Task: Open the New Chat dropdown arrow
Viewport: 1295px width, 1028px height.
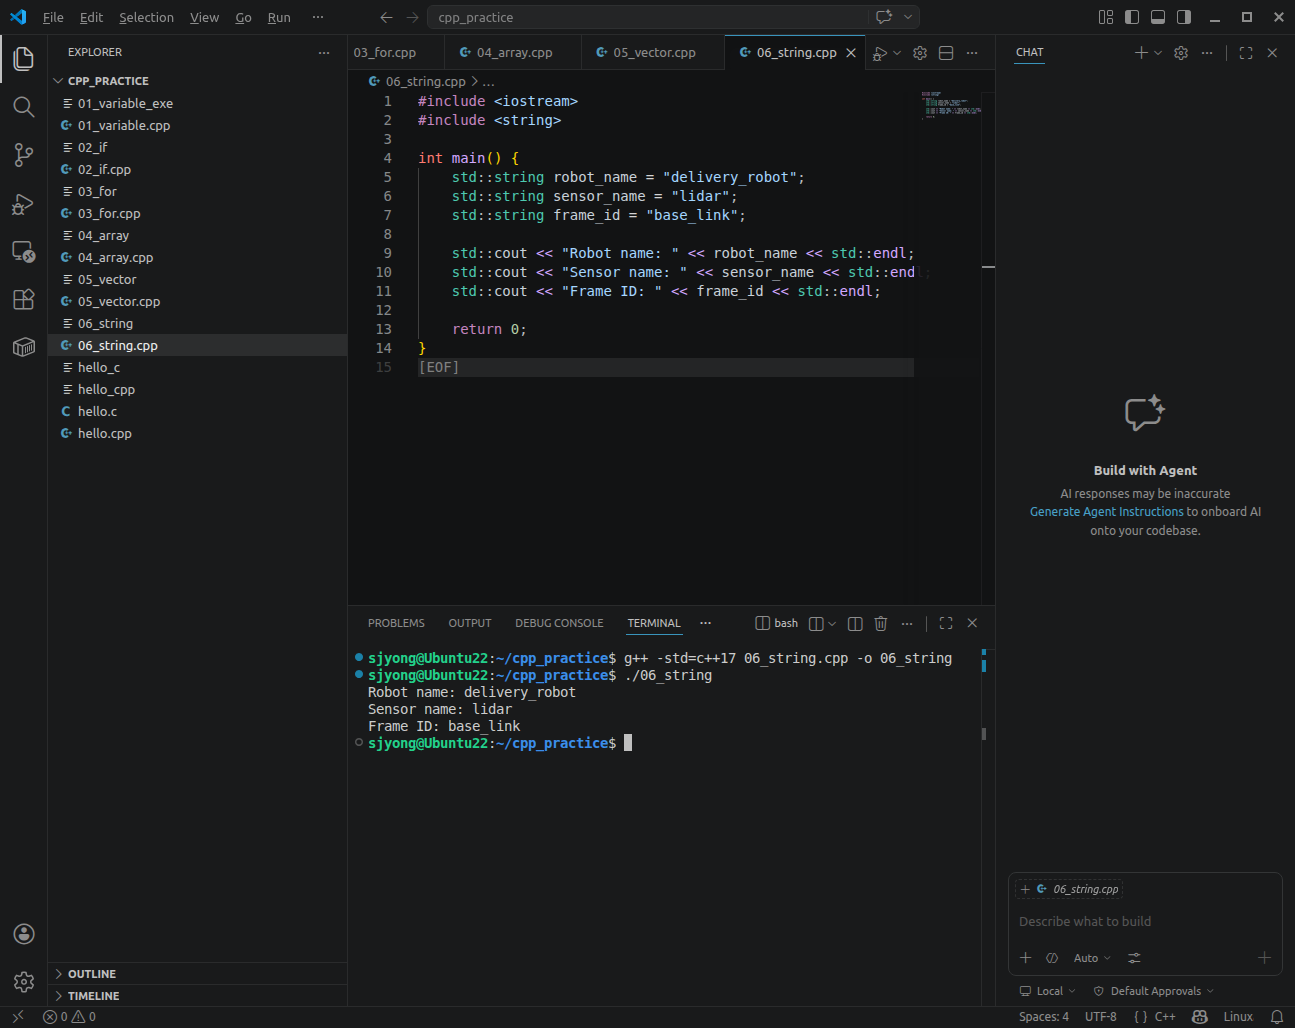Action: pos(1158,53)
